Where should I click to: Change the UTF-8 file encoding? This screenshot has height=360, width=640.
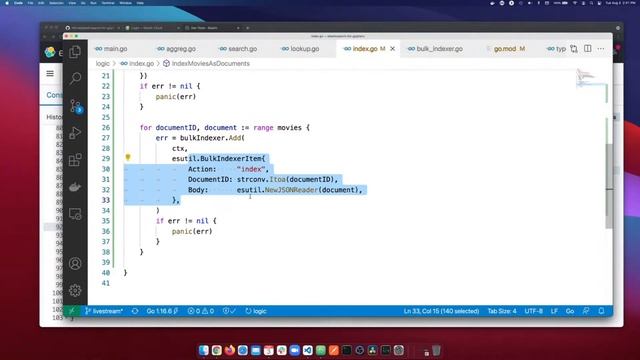click(533, 311)
